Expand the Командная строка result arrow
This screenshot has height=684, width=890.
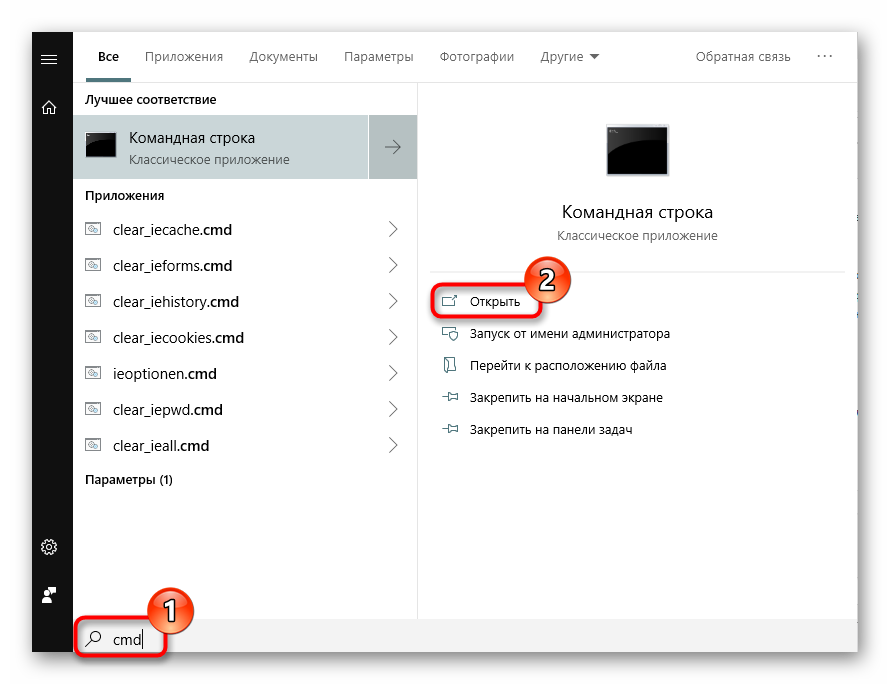[392, 146]
